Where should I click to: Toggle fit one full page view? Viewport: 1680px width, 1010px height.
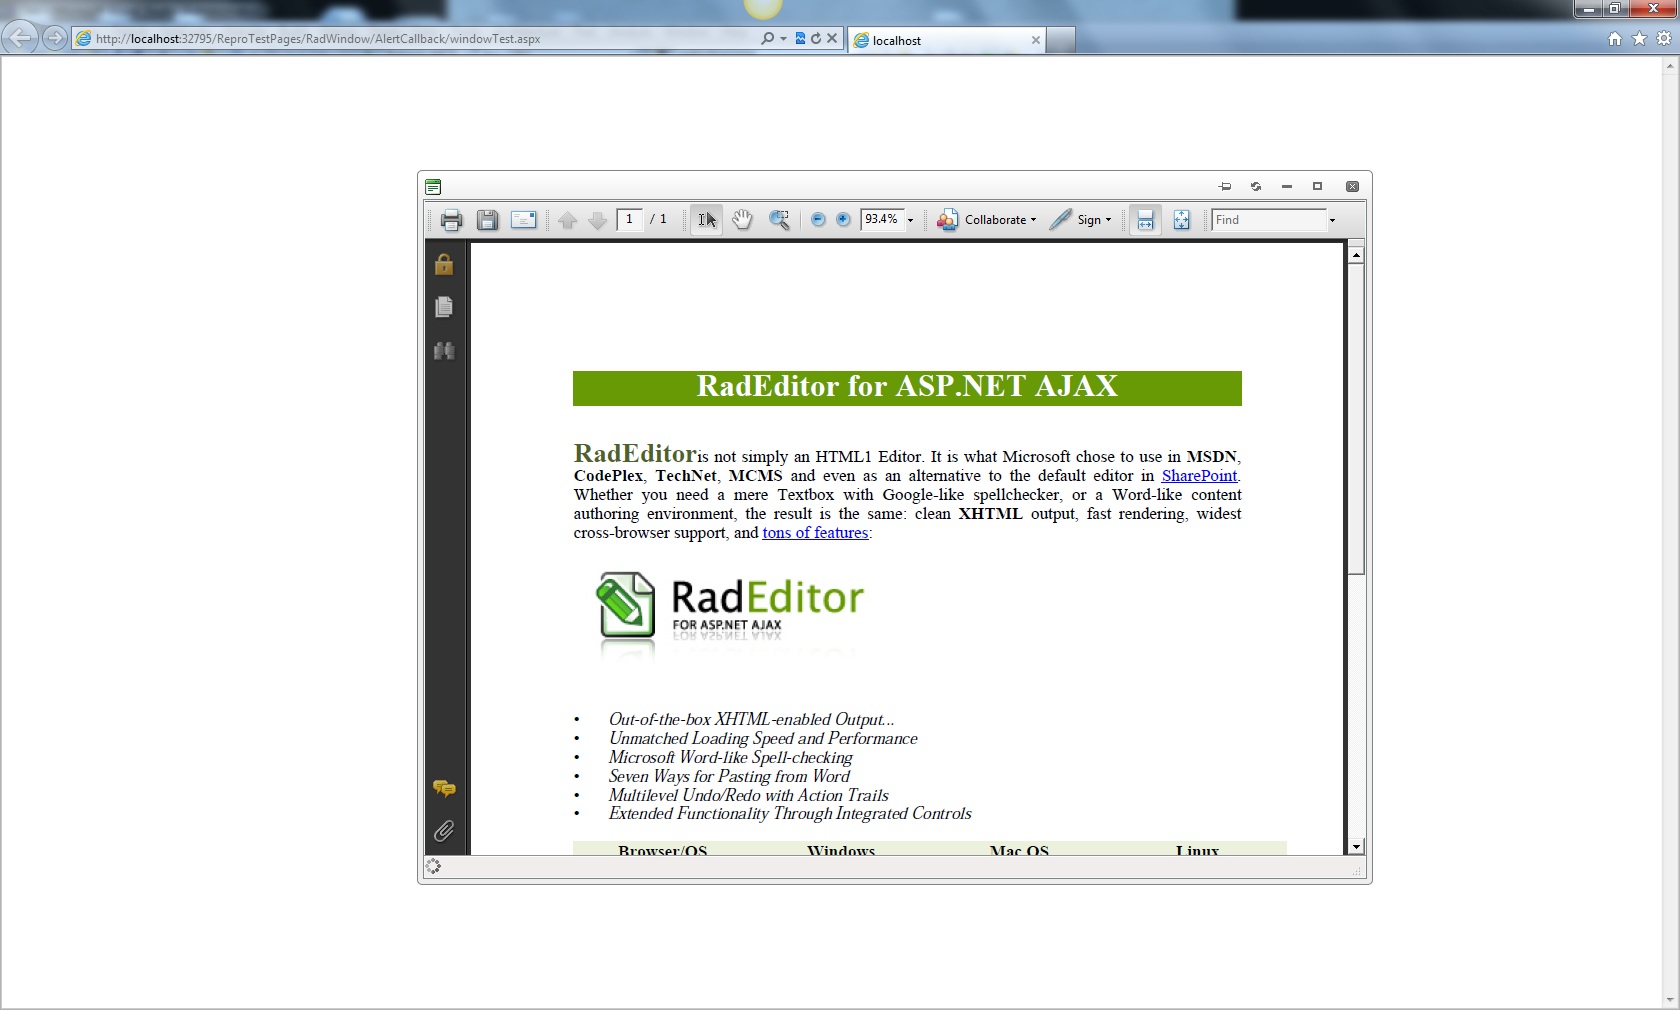[x=1181, y=220]
